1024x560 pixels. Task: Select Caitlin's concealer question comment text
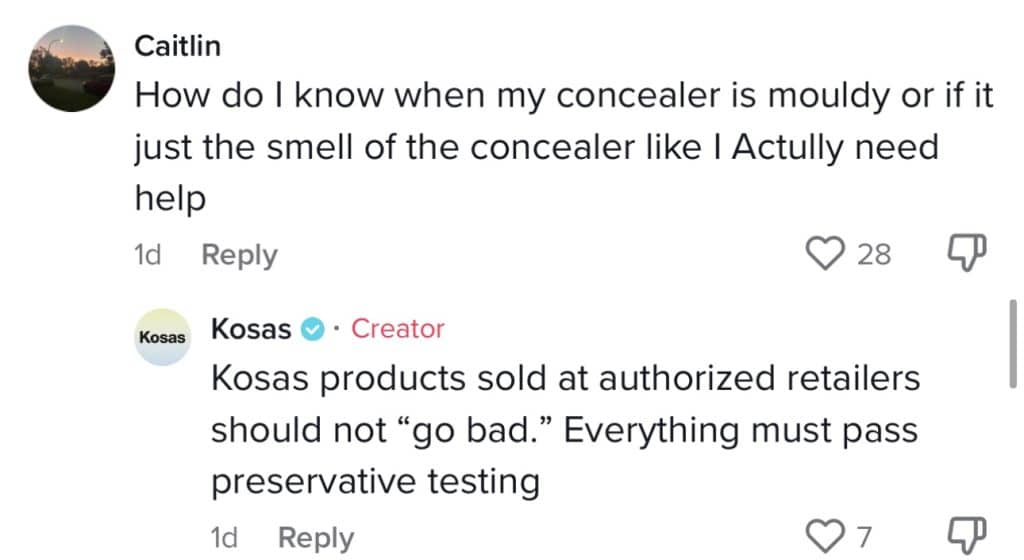[564, 147]
